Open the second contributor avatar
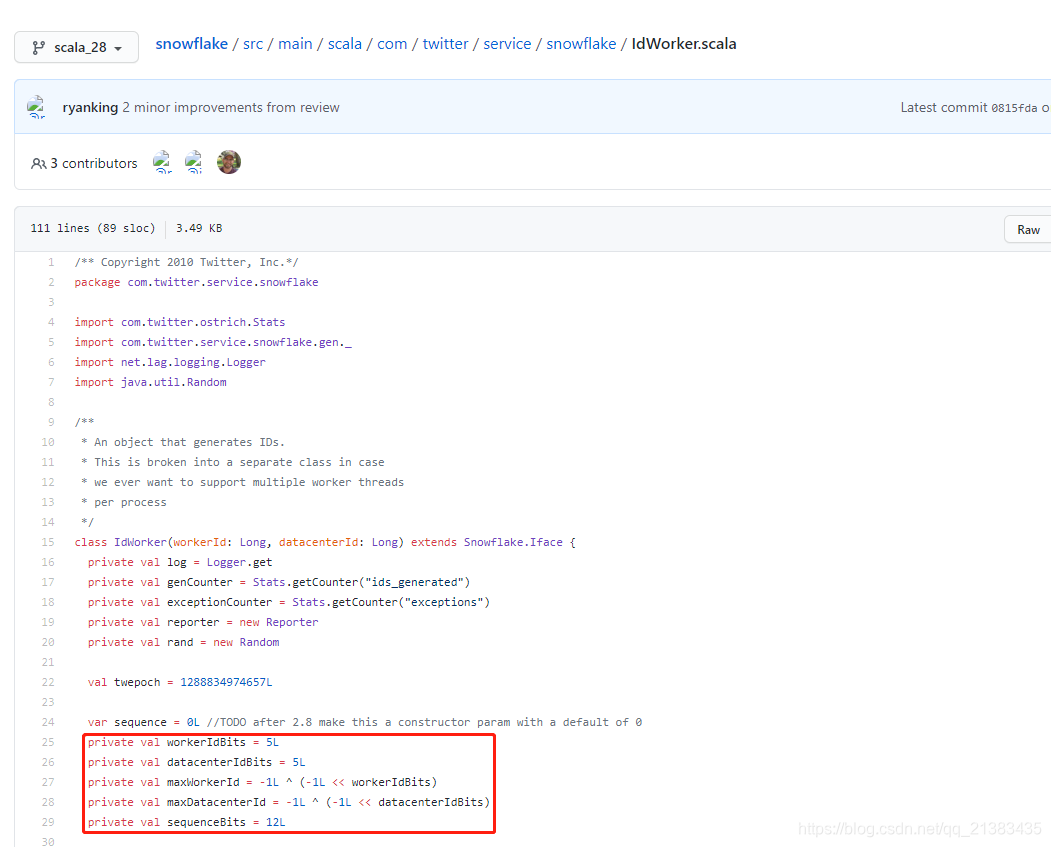Viewport: 1051px width, 847px height. tap(194, 162)
